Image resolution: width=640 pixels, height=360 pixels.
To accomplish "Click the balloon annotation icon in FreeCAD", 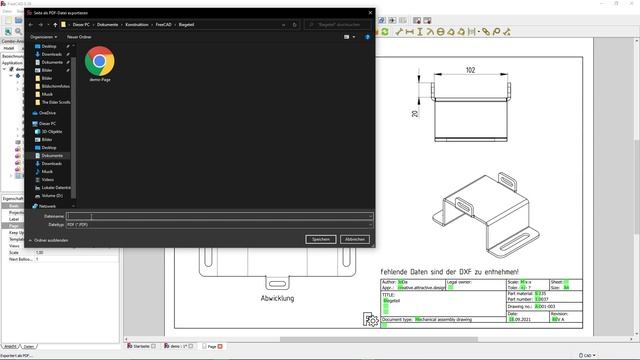I will coord(496,32).
